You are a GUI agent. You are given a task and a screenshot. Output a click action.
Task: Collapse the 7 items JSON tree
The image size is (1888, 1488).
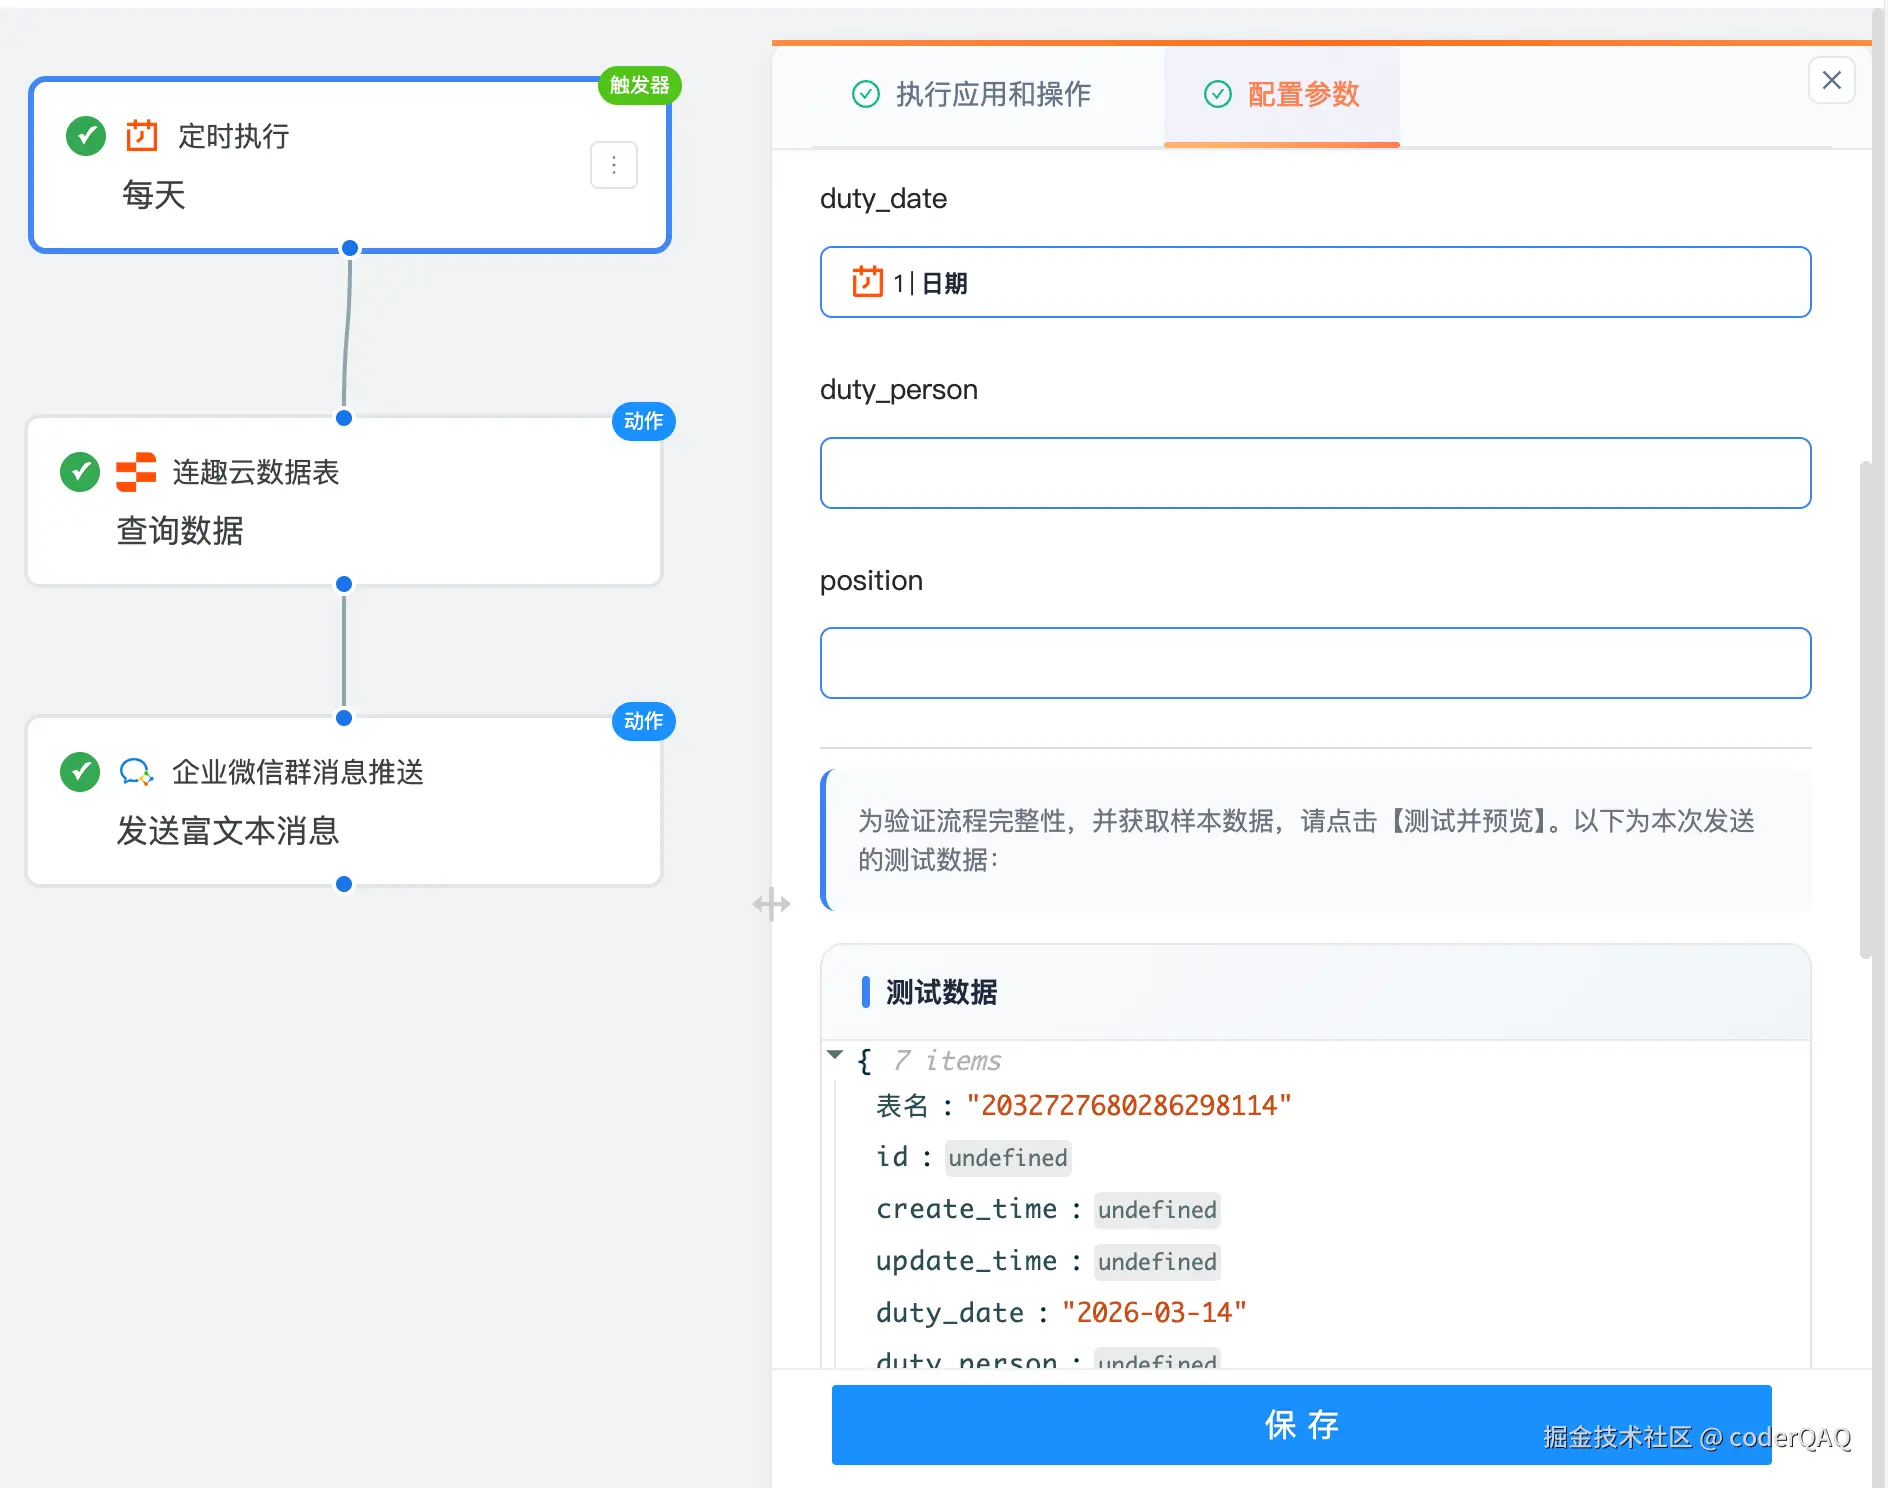pos(835,1055)
